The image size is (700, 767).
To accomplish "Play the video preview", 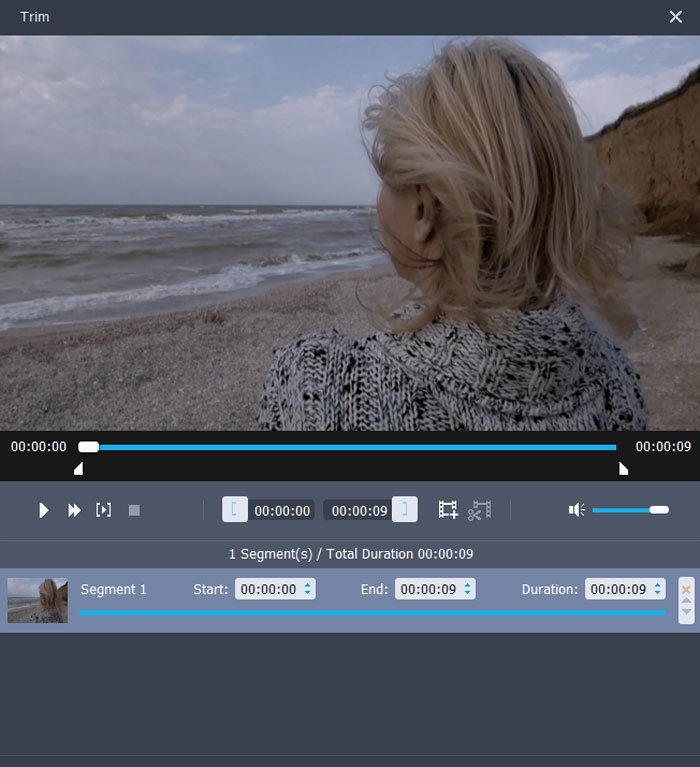I will point(44,510).
